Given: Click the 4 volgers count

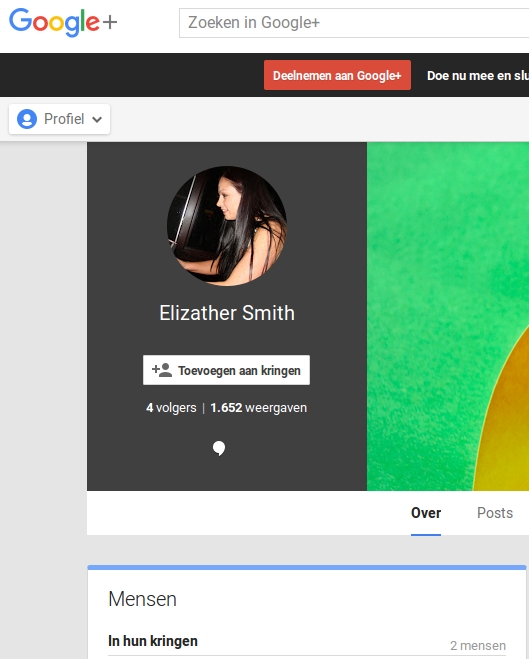Looking at the screenshot, I should pyautogui.click(x=171, y=408).
